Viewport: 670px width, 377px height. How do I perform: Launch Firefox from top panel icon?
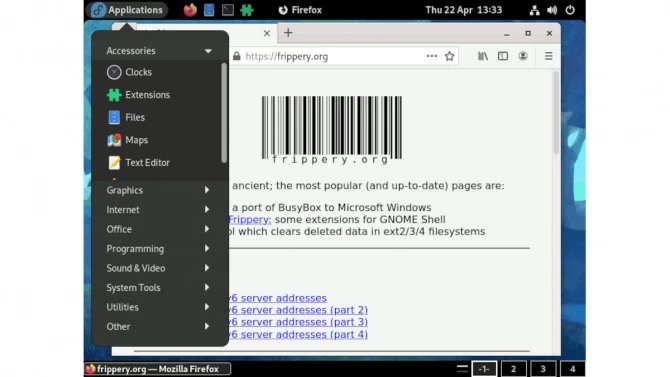coord(190,10)
